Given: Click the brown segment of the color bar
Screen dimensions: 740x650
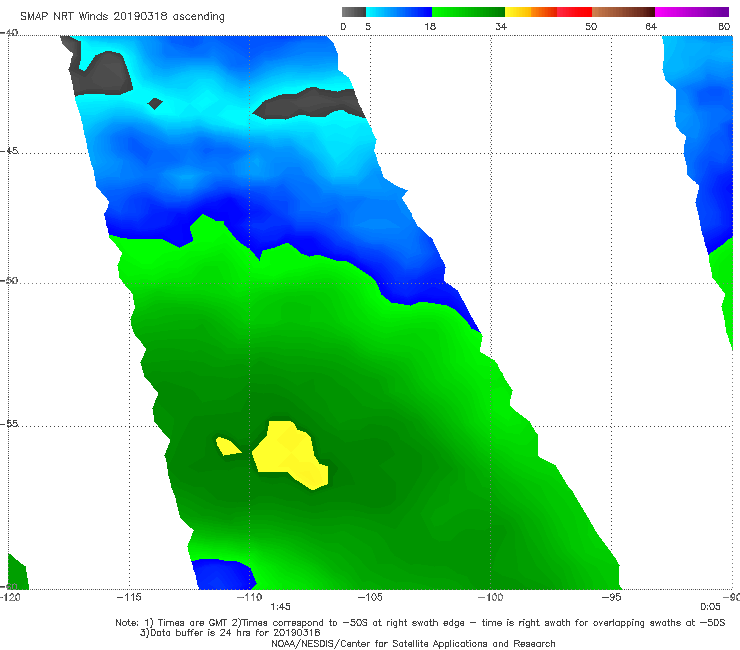Looking at the screenshot, I should click(x=623, y=12).
